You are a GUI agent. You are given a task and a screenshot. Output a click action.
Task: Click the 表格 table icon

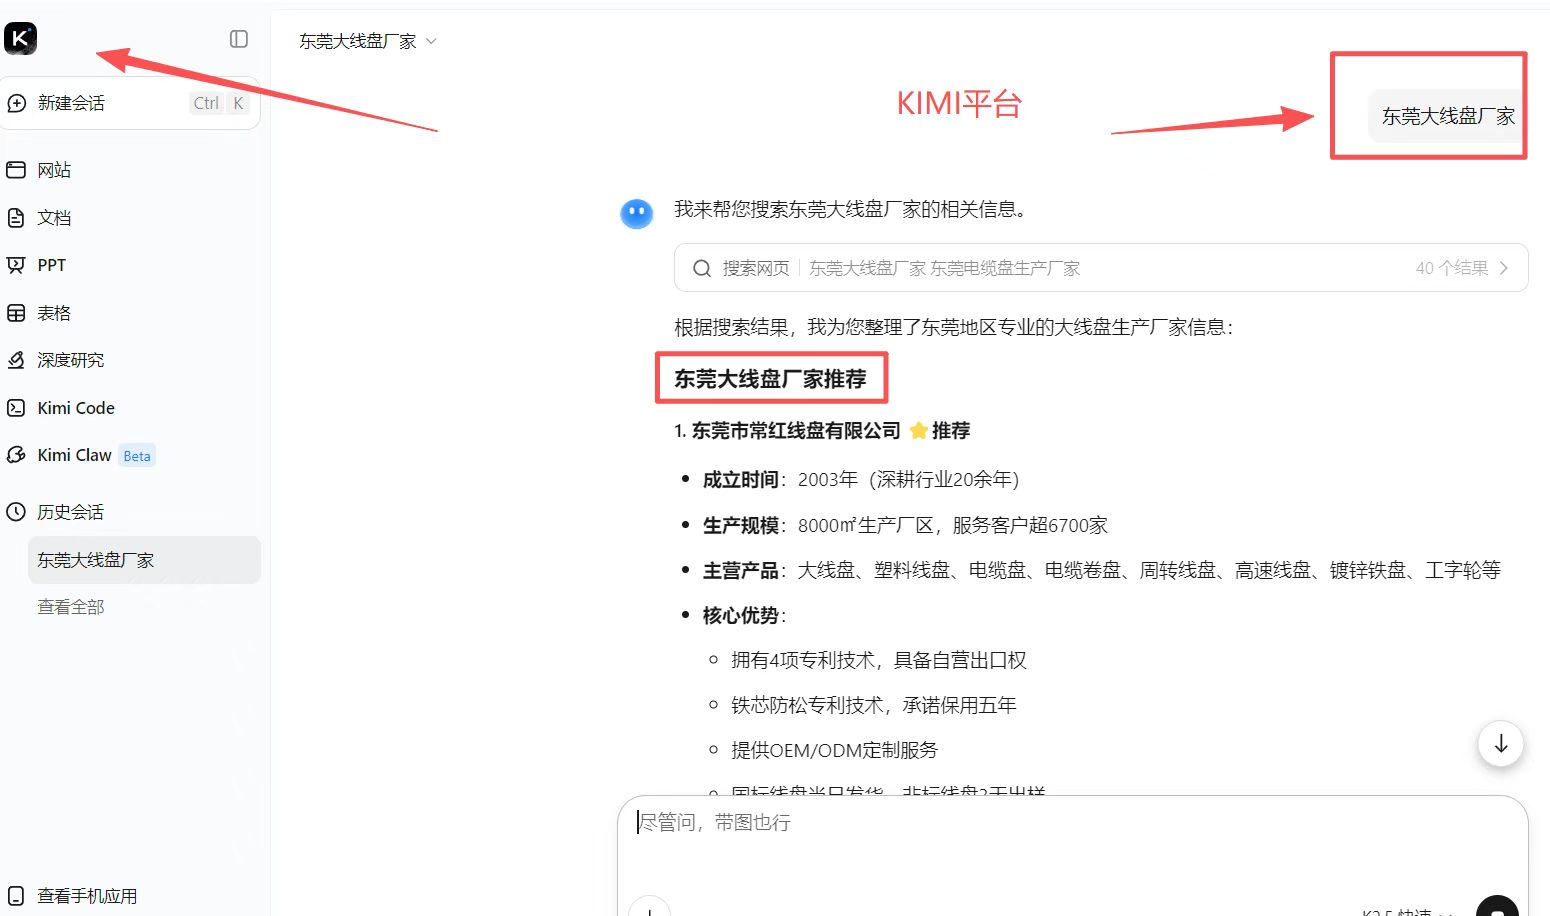[16, 313]
